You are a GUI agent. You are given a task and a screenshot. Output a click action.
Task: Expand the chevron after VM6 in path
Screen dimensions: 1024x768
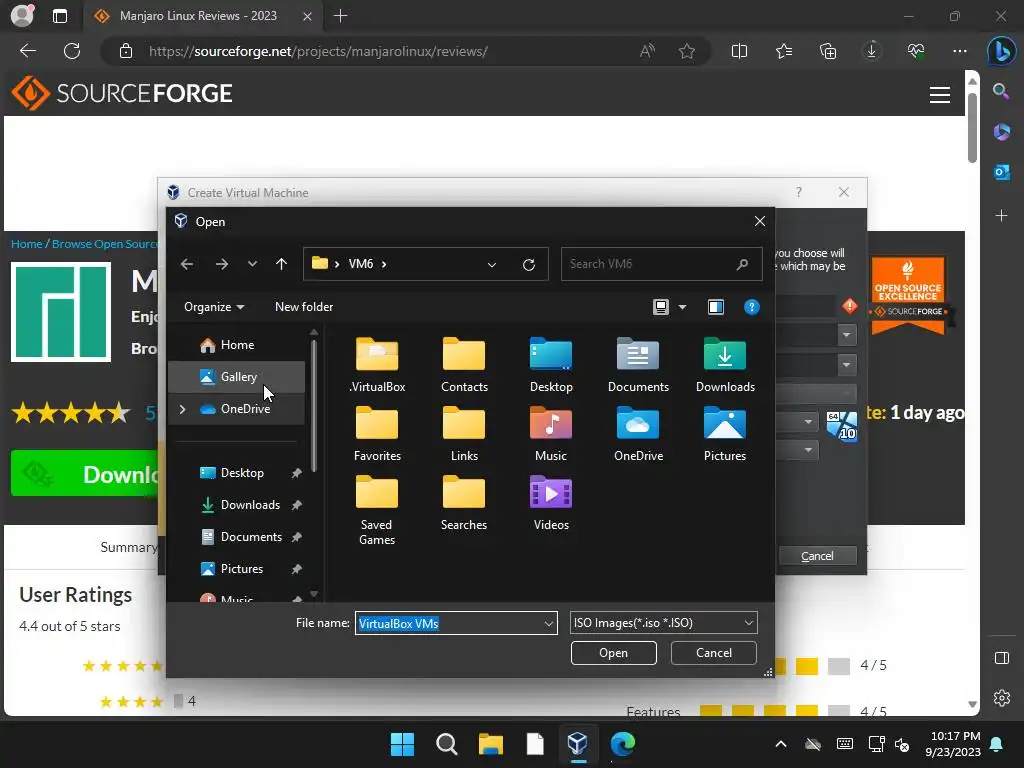(x=384, y=264)
